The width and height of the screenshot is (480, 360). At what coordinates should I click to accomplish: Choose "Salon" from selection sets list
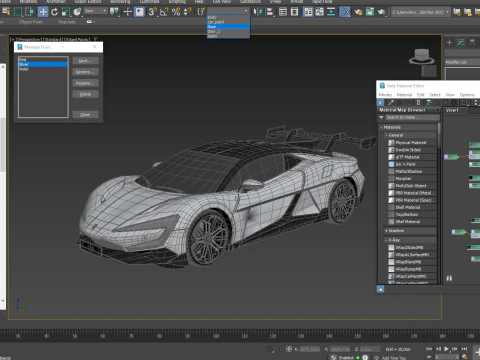(228, 36)
